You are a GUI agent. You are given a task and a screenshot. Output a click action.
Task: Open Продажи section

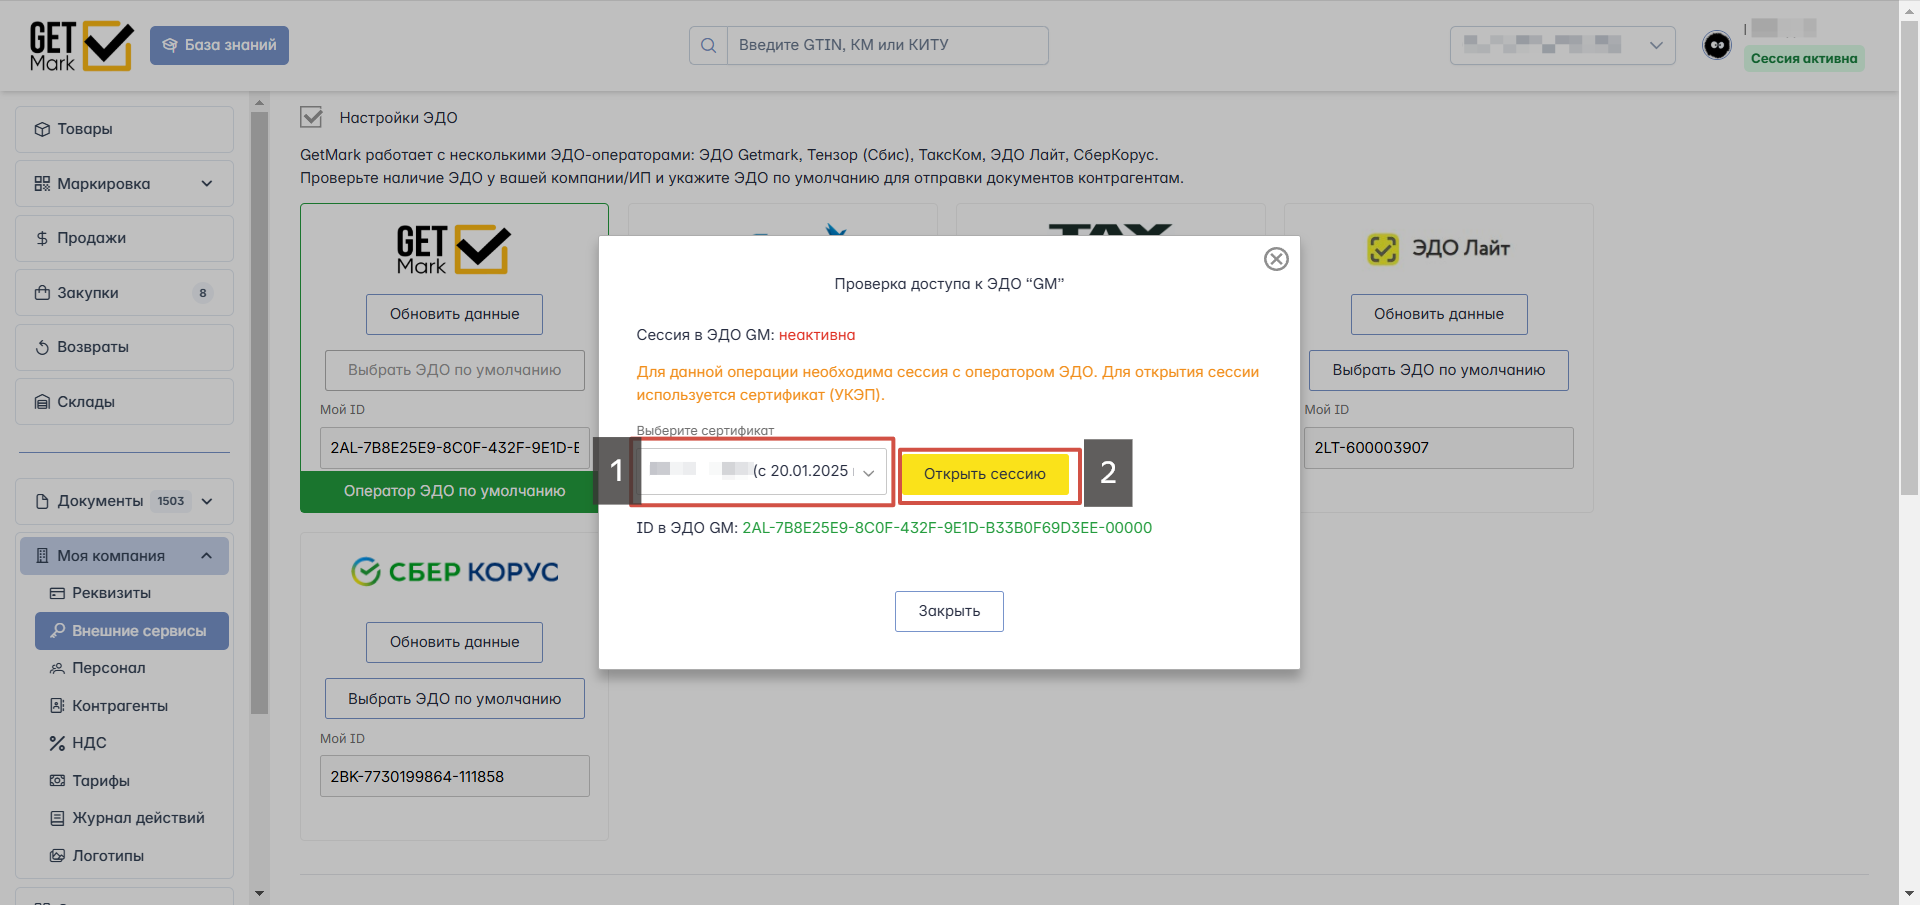pos(124,238)
